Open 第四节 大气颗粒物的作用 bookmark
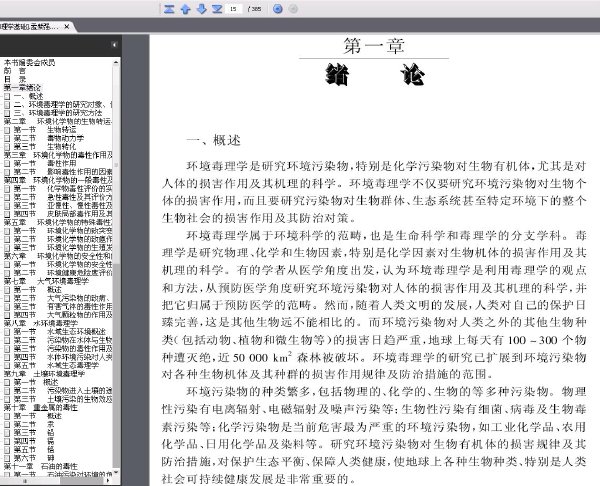This screenshot has height=486, width=600. (63, 315)
